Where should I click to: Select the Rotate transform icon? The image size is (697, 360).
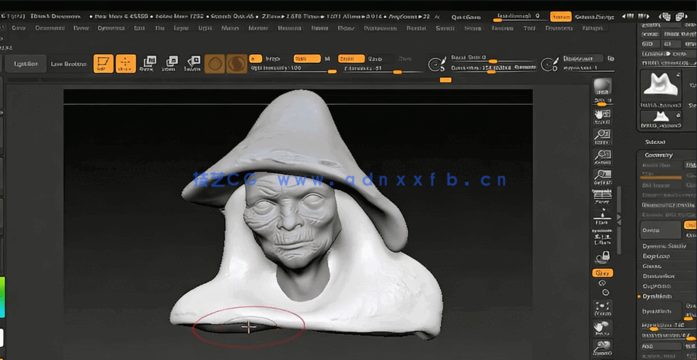tap(192, 64)
